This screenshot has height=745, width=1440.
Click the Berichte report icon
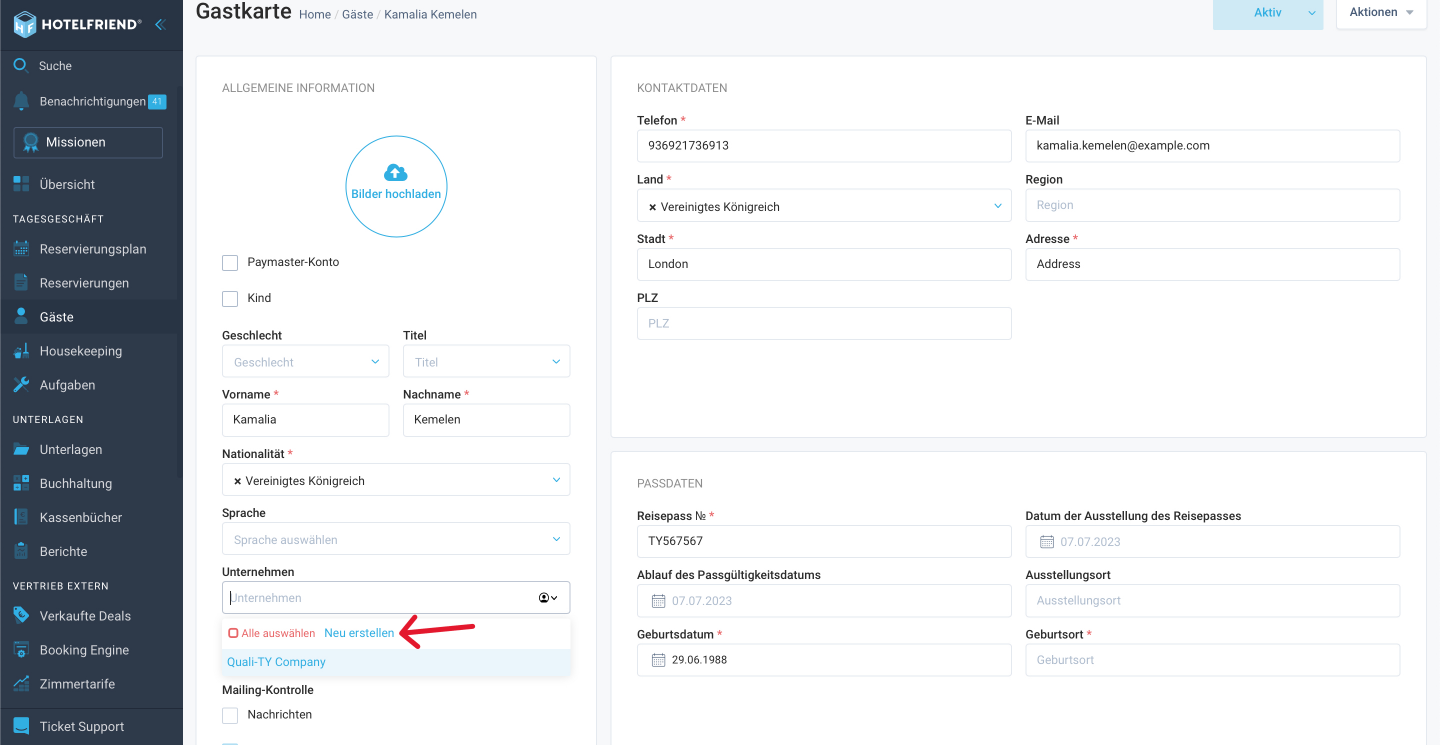pyautogui.click(x=21, y=552)
